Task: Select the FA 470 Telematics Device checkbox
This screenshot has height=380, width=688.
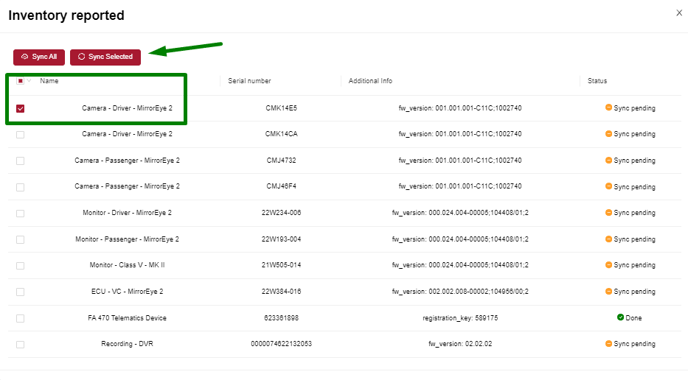Action: point(20,318)
